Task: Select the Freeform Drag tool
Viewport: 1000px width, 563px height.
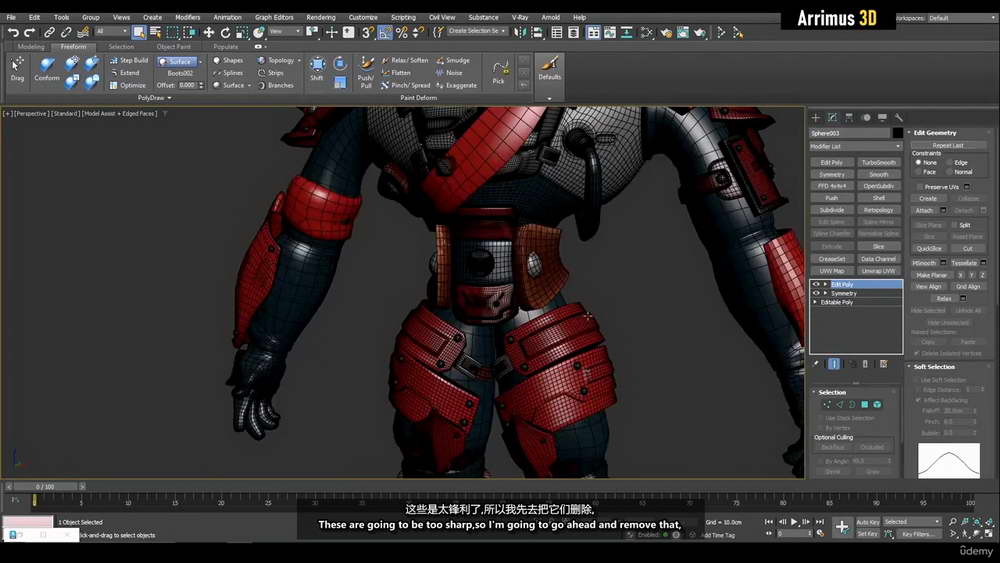Action: tap(17, 69)
